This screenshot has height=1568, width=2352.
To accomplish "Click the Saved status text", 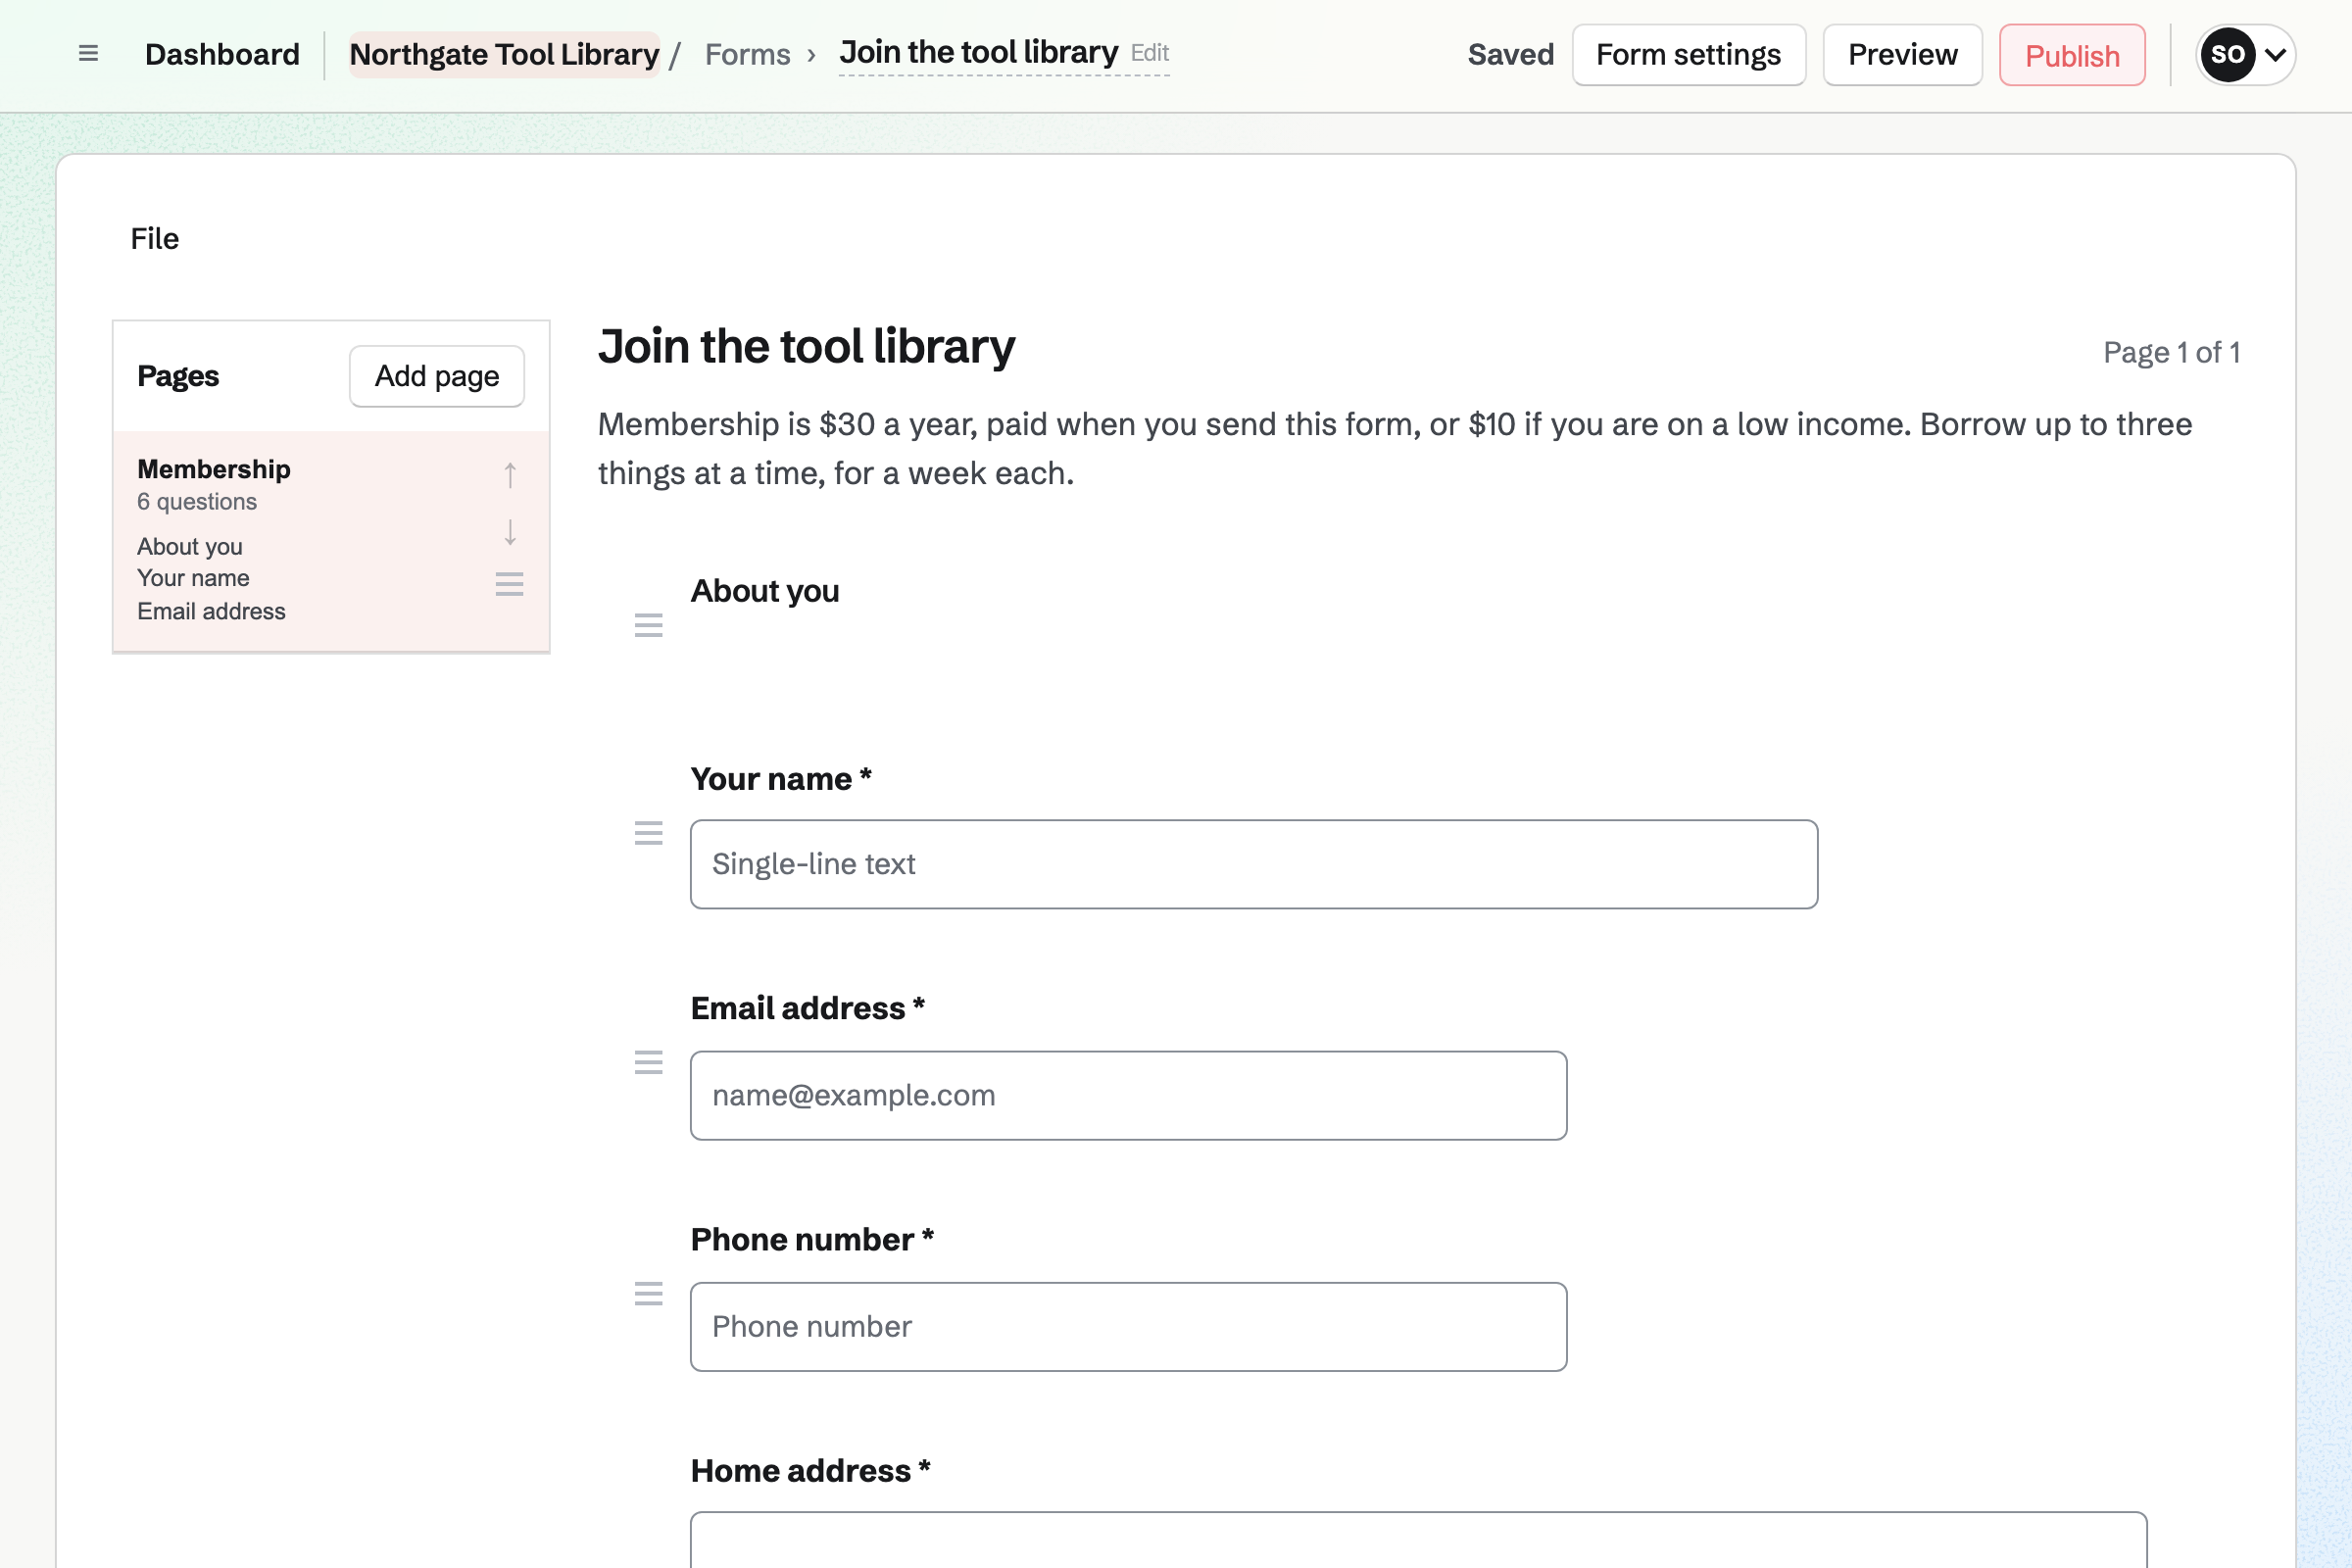I will tap(1510, 55).
